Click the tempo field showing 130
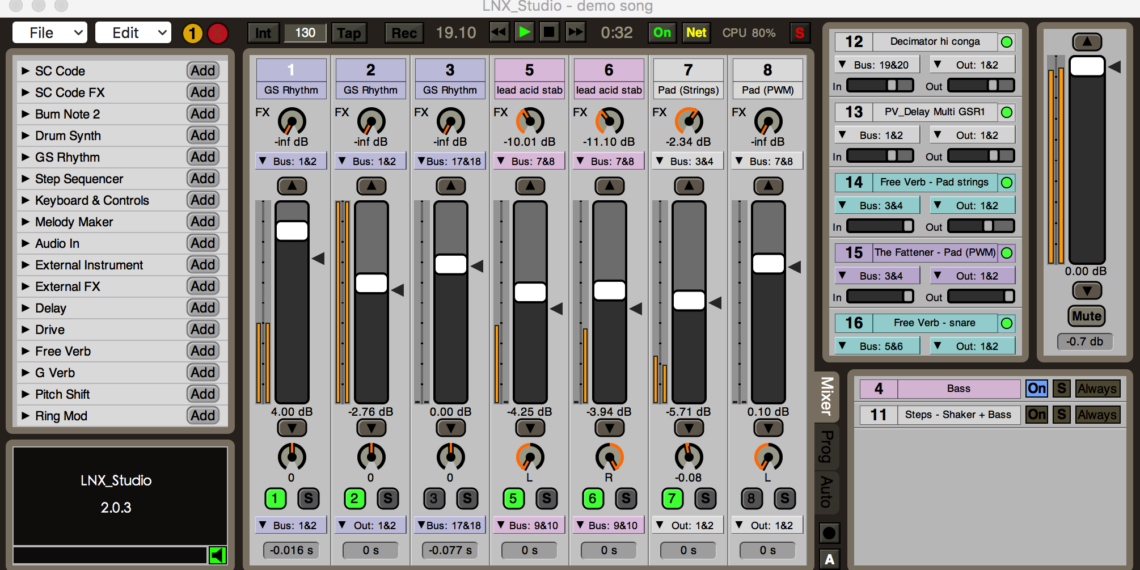Viewport: 1140px width, 570px height. click(305, 33)
